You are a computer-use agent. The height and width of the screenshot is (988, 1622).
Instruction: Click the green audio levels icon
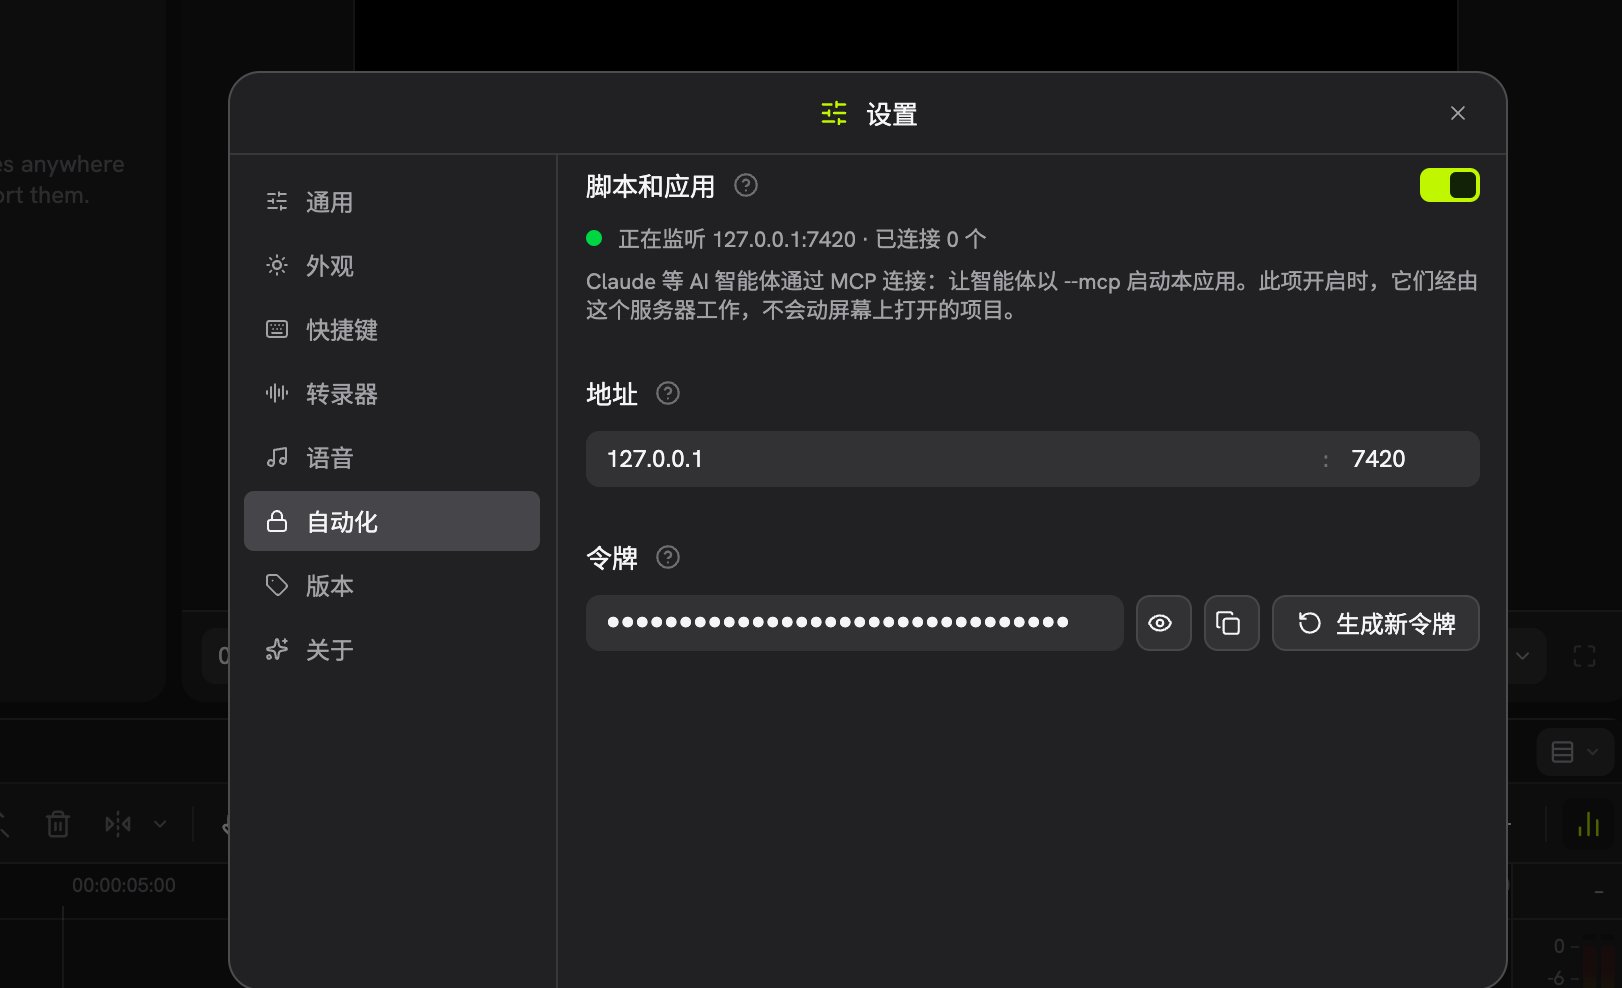click(x=1588, y=824)
